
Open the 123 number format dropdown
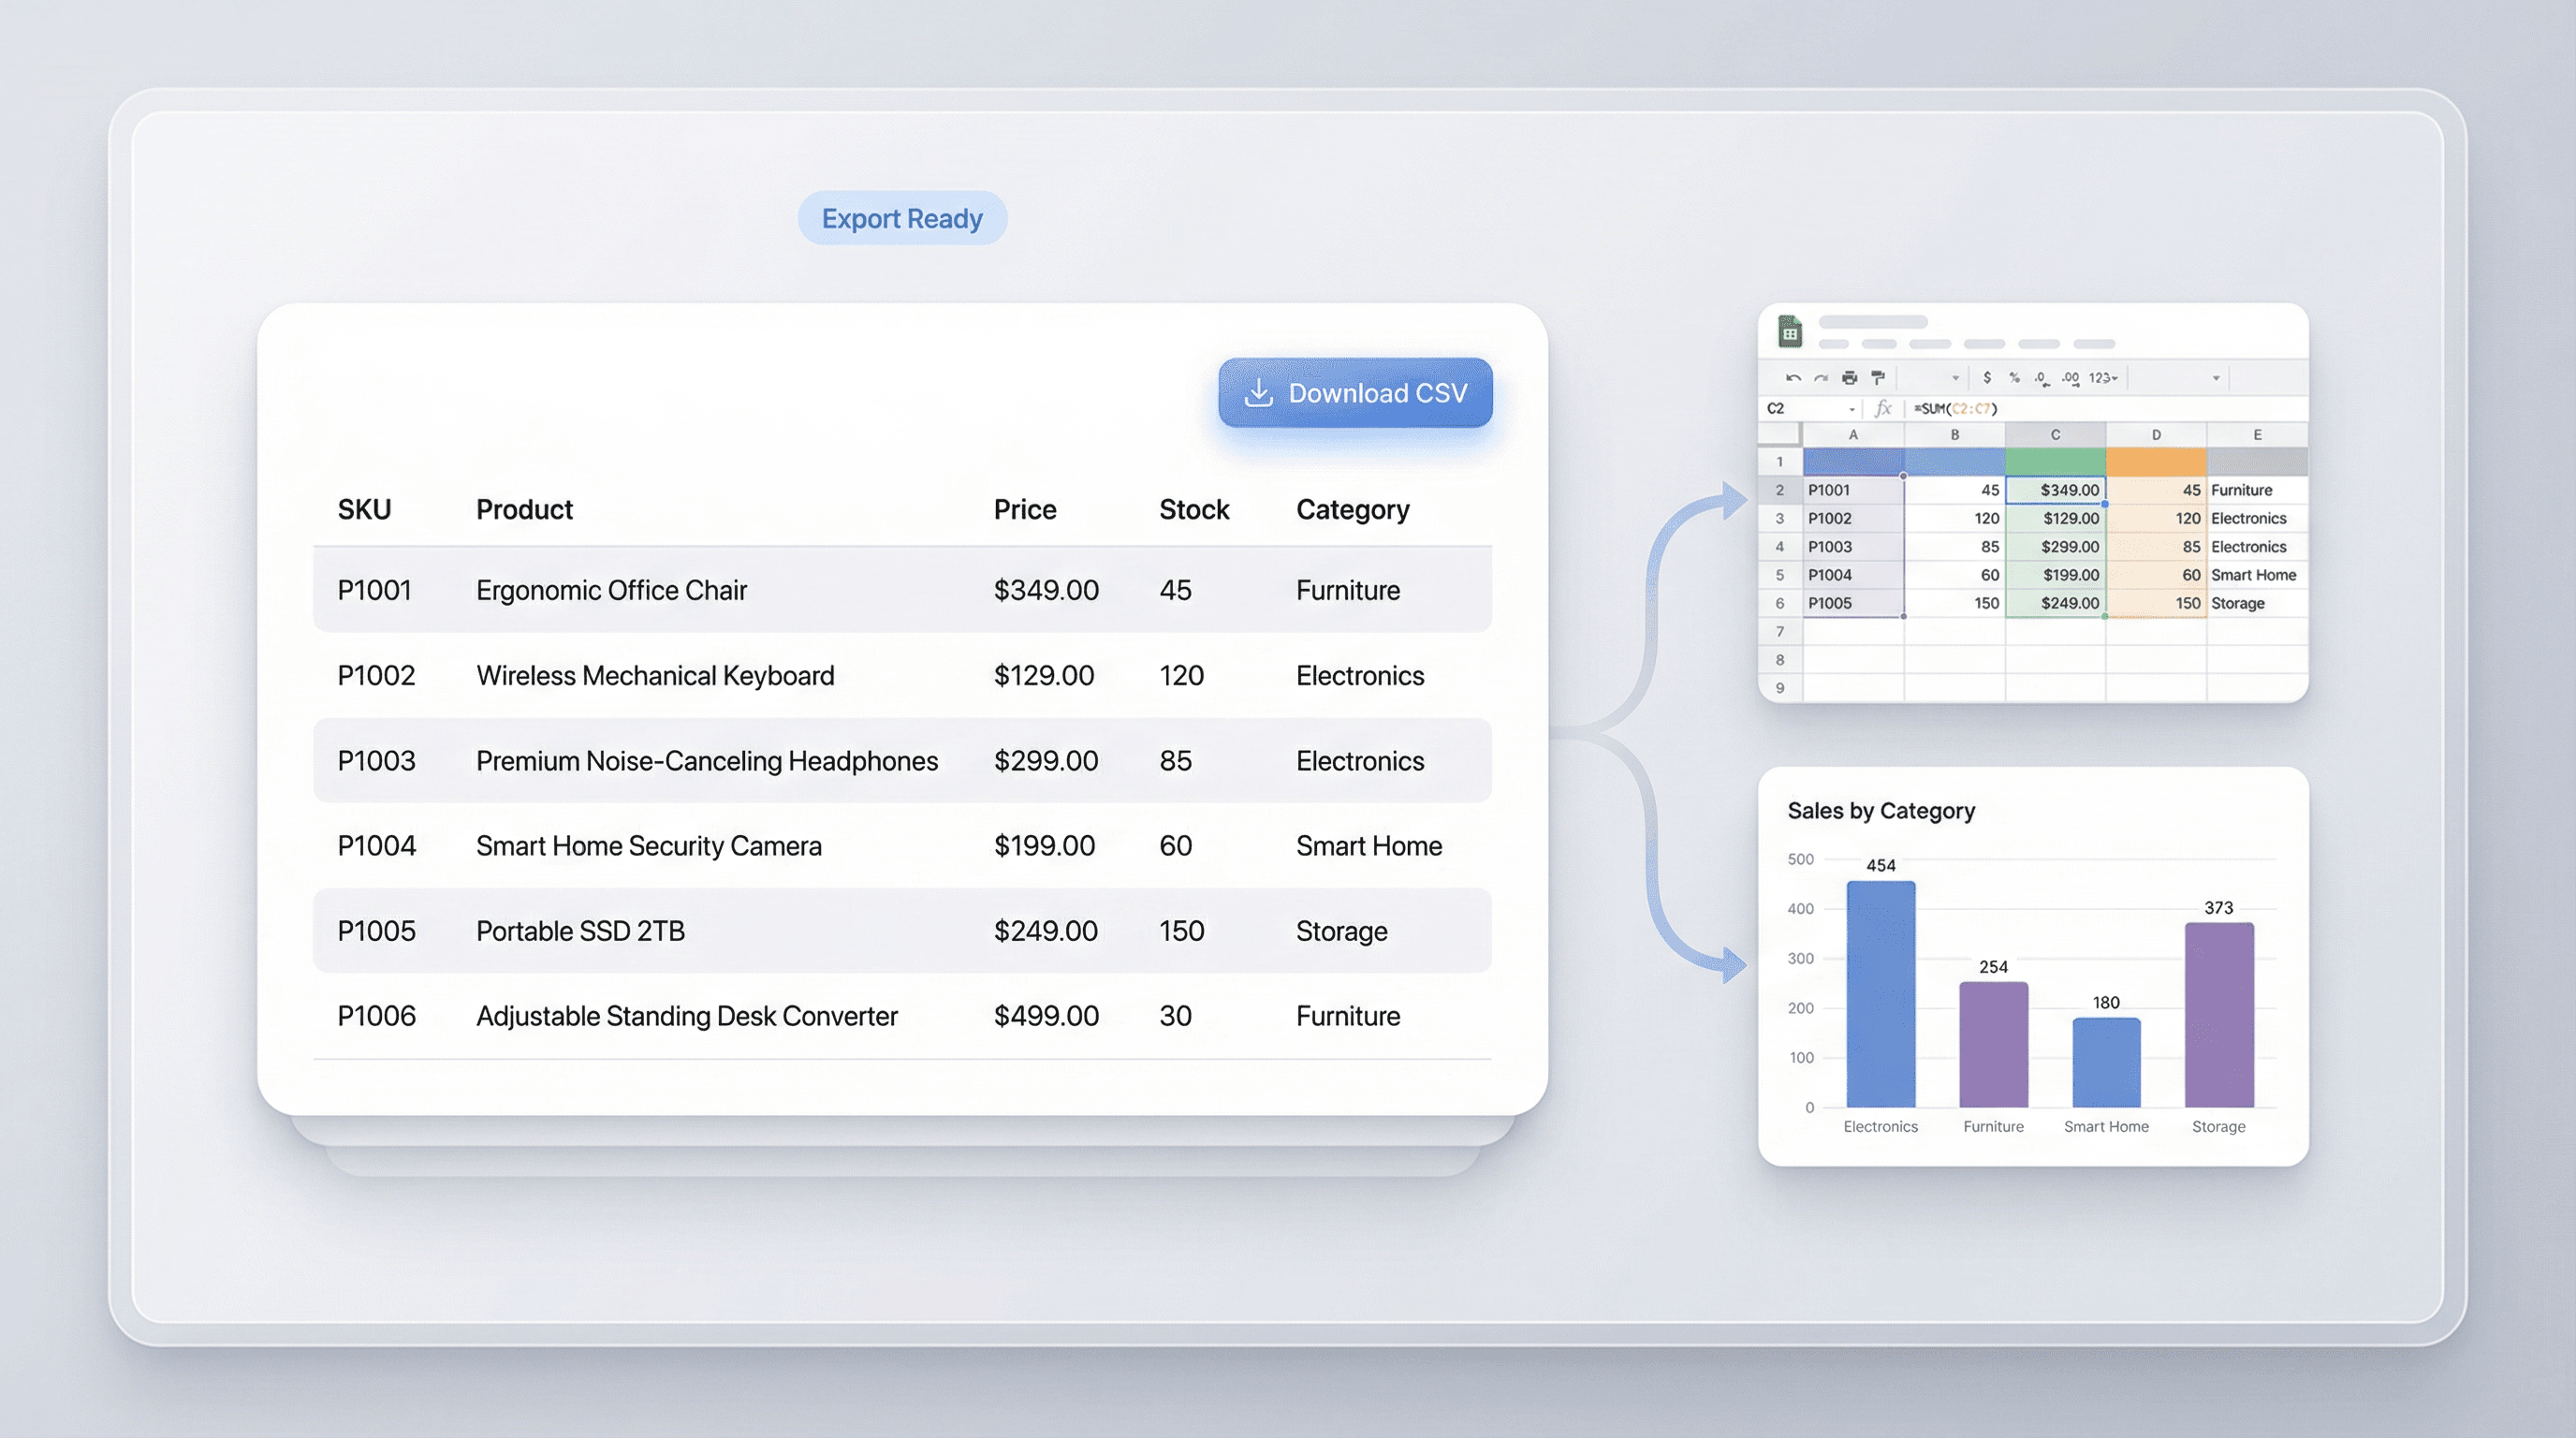[2103, 378]
